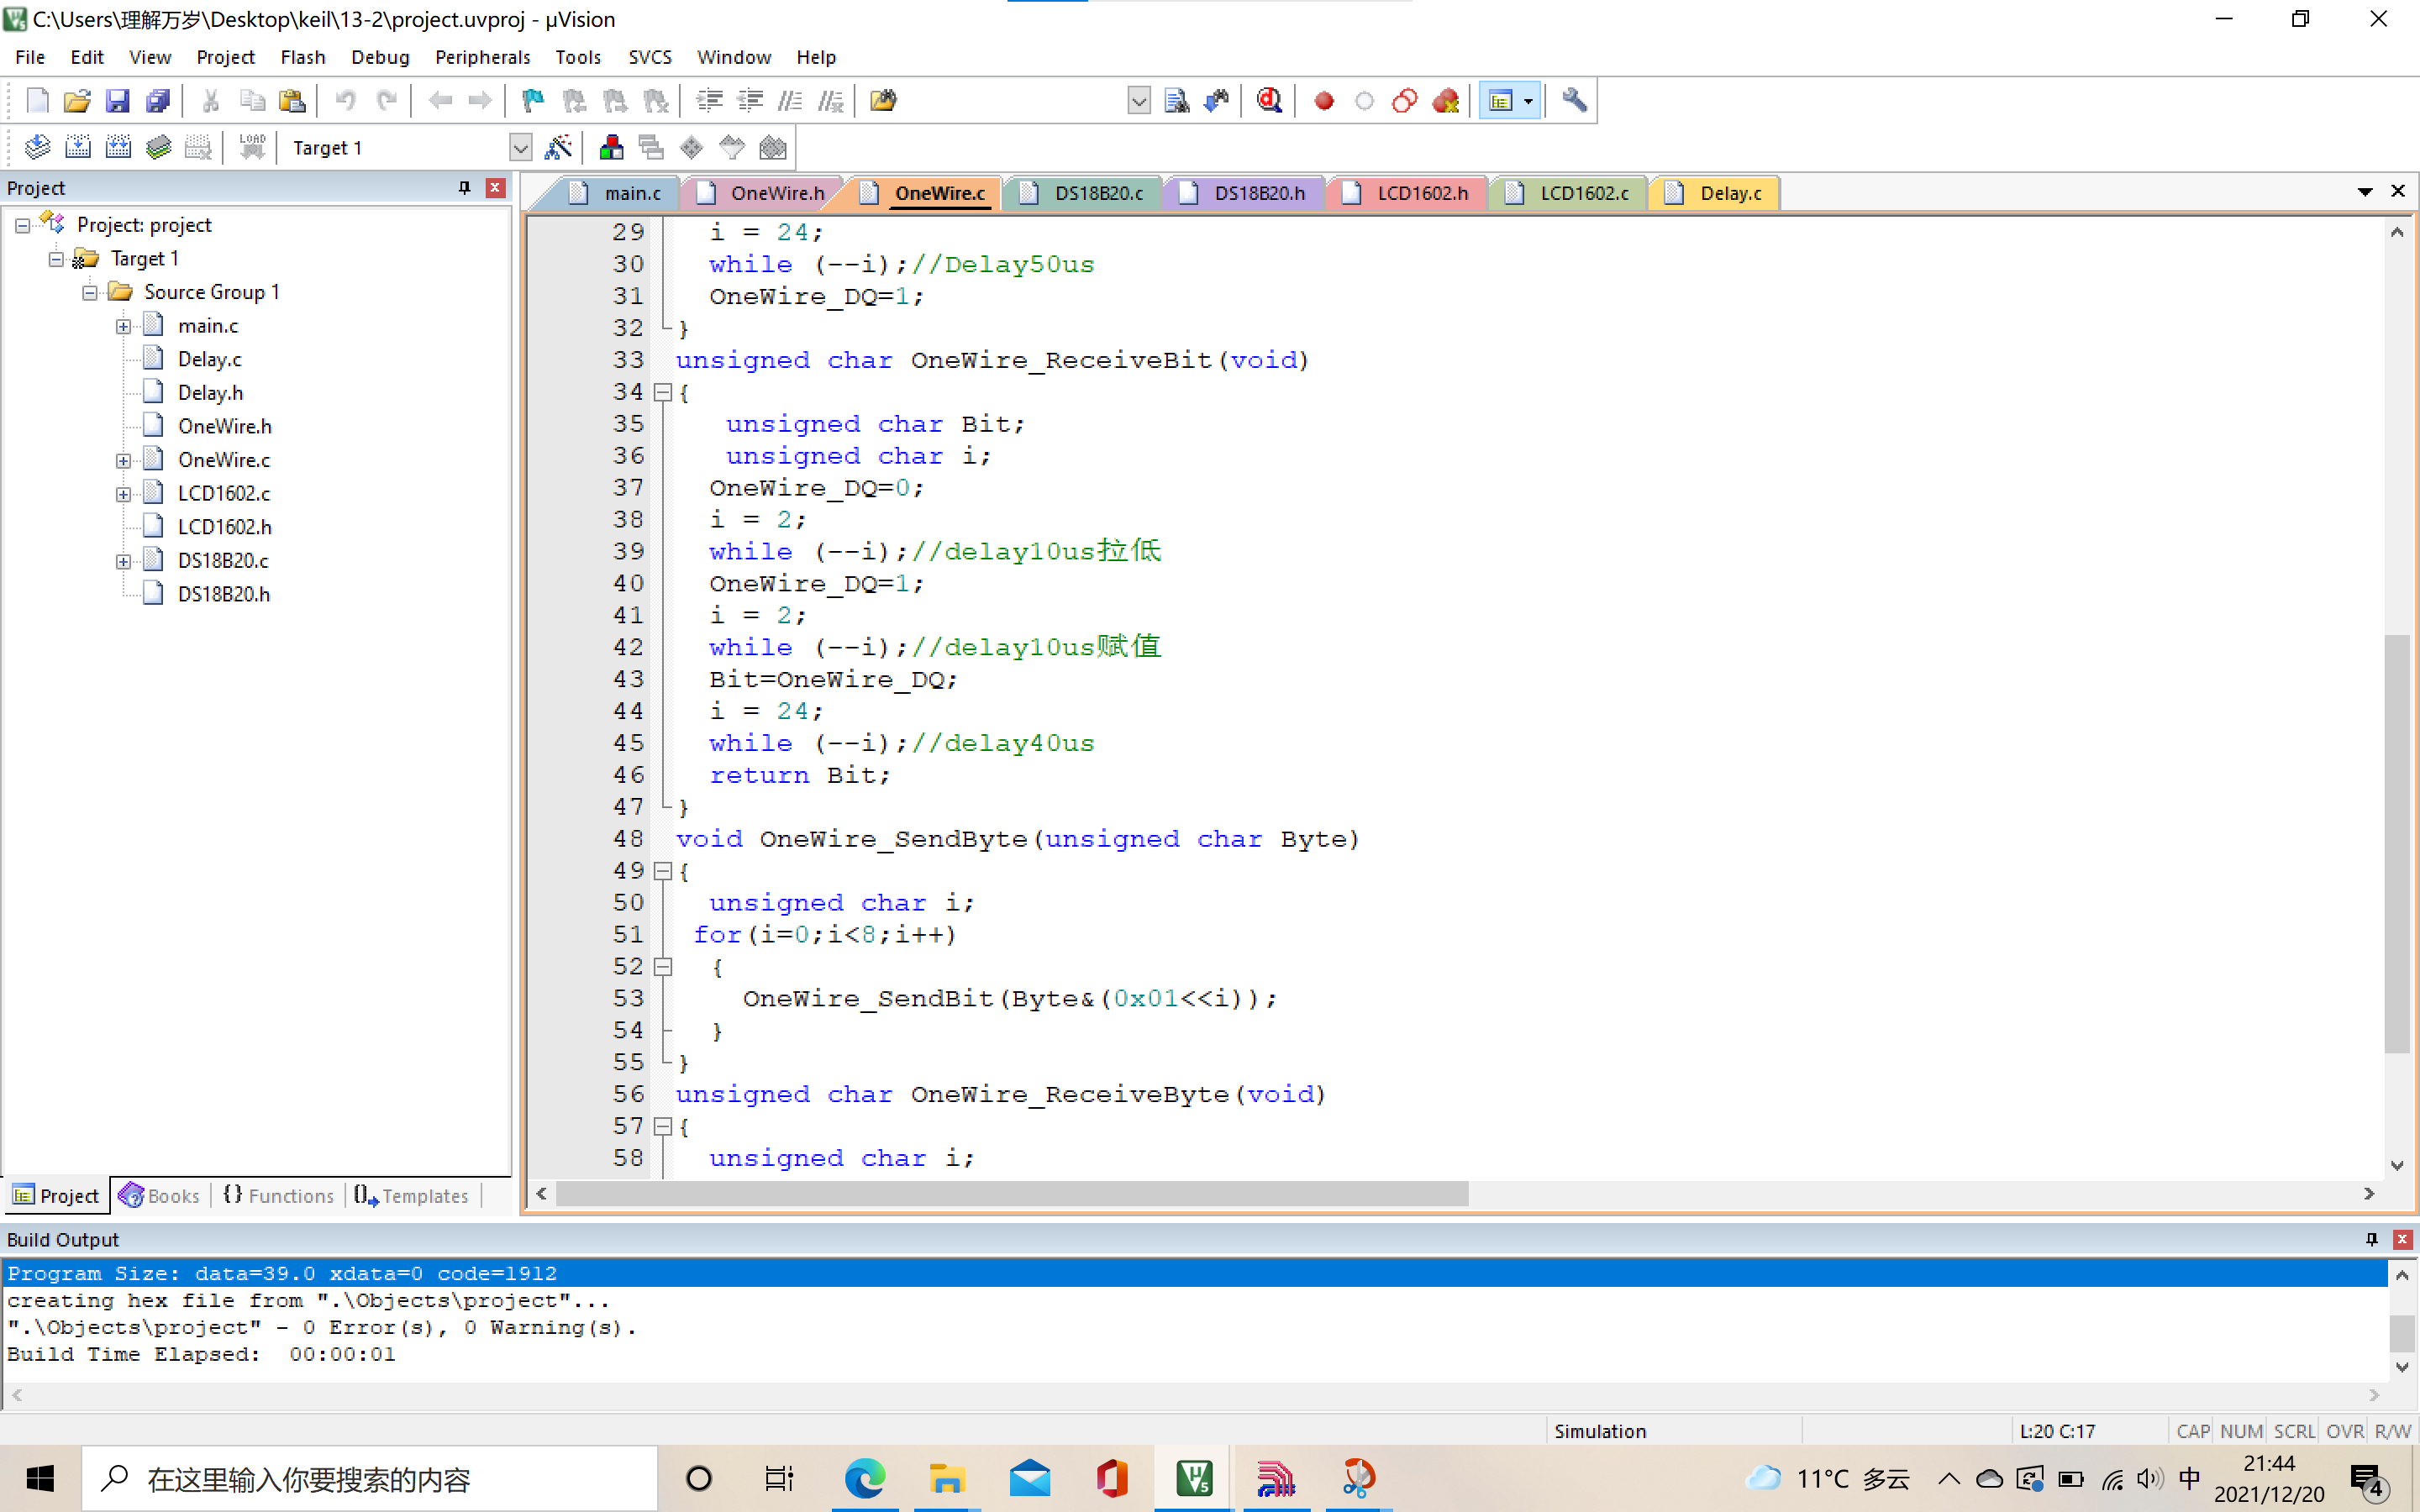Insert a breakpoint using the red dot icon

coord(1324,101)
